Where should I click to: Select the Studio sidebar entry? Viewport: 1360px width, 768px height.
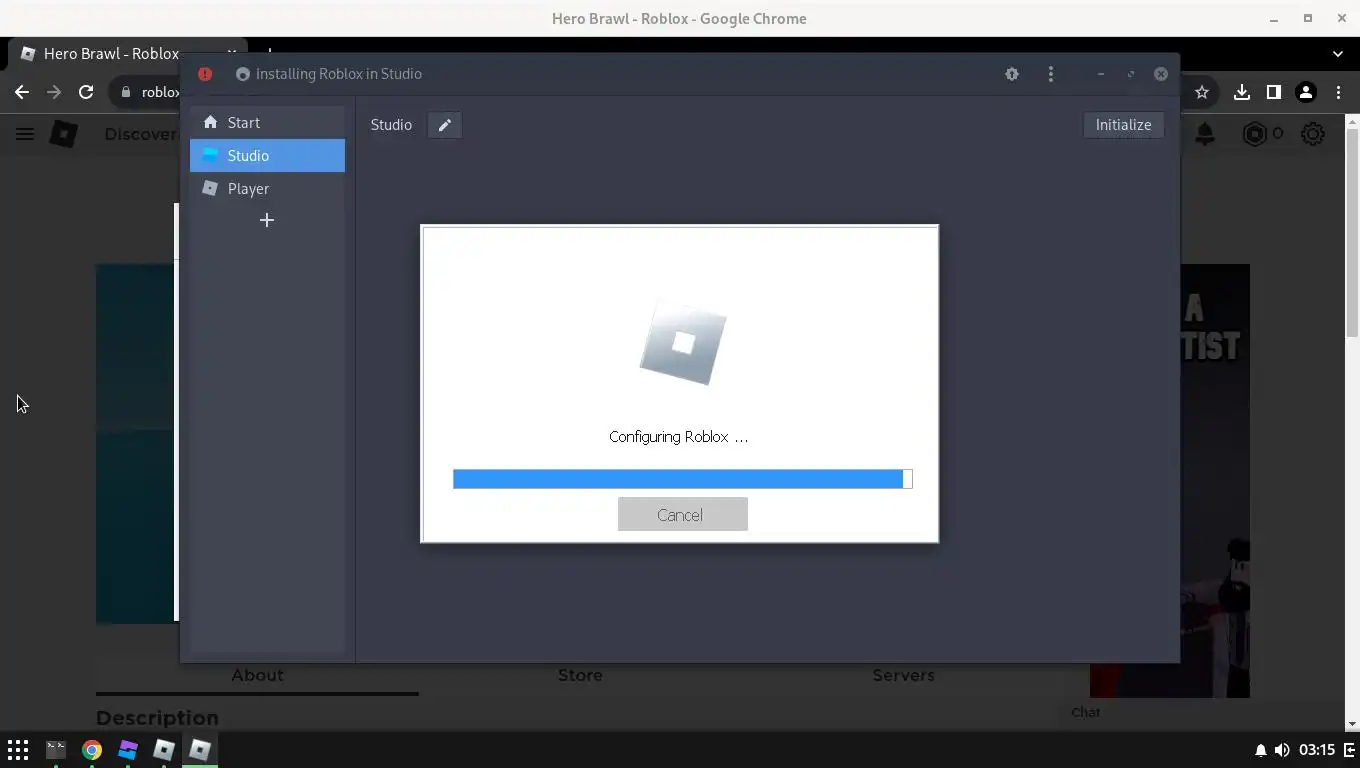[267, 155]
